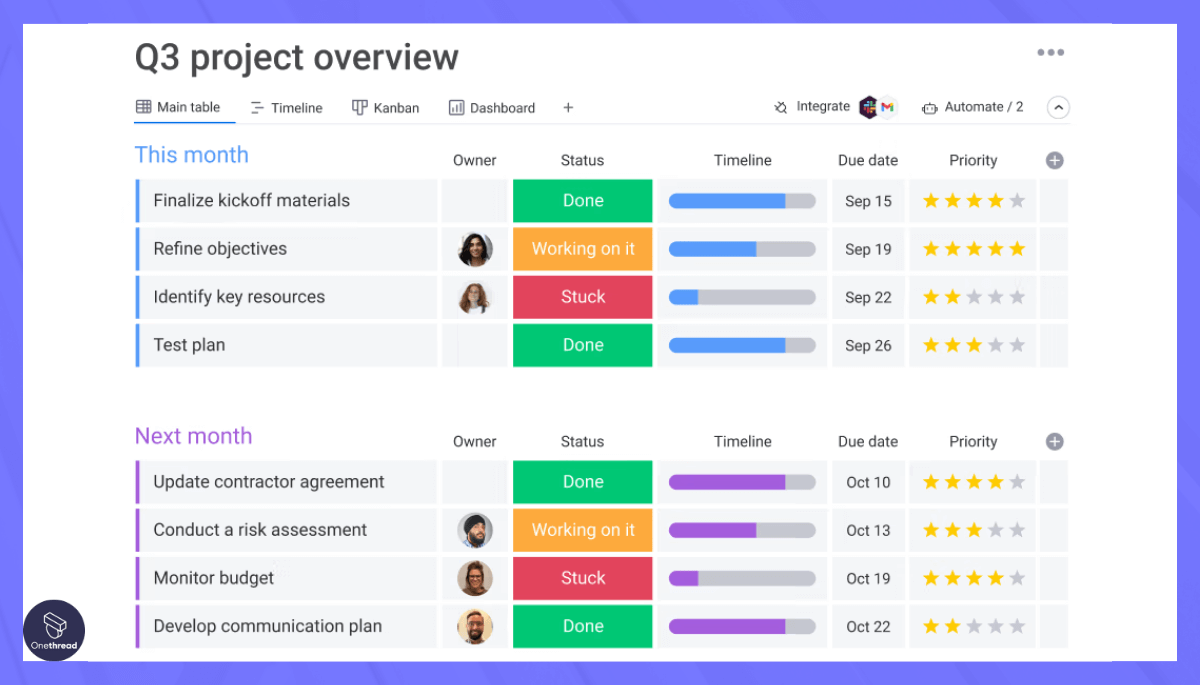Click the Gmail integration icon
This screenshot has width=1200, height=685.
click(x=886, y=106)
